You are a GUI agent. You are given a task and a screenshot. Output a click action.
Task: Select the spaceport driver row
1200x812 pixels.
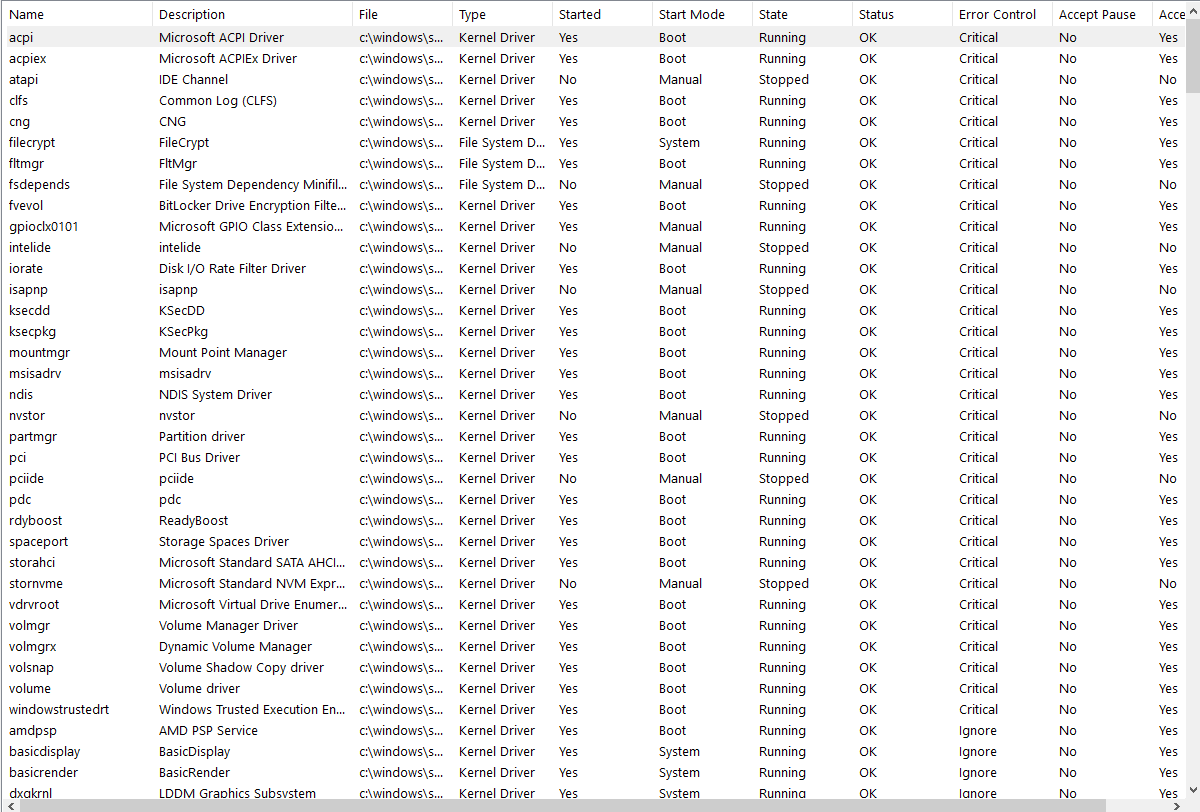[592, 541]
